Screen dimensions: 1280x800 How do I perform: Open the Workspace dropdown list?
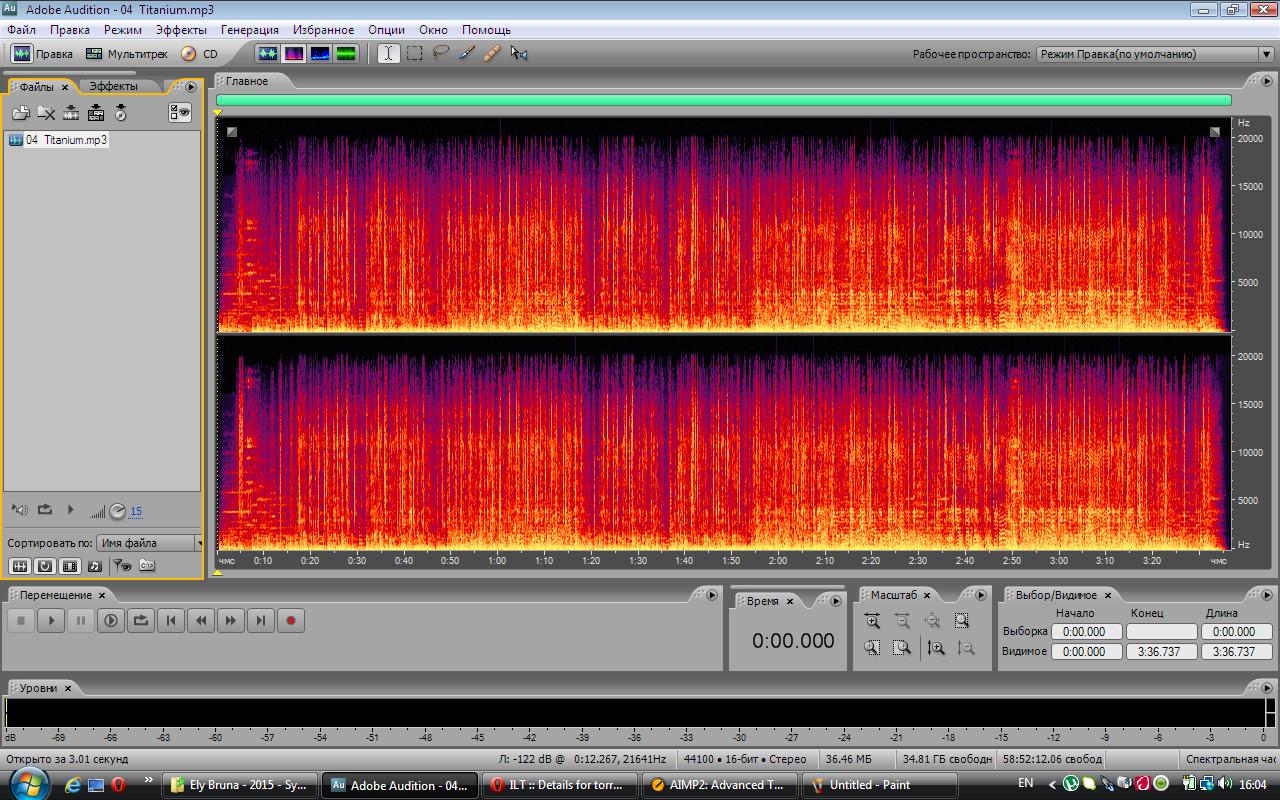tap(1154, 55)
